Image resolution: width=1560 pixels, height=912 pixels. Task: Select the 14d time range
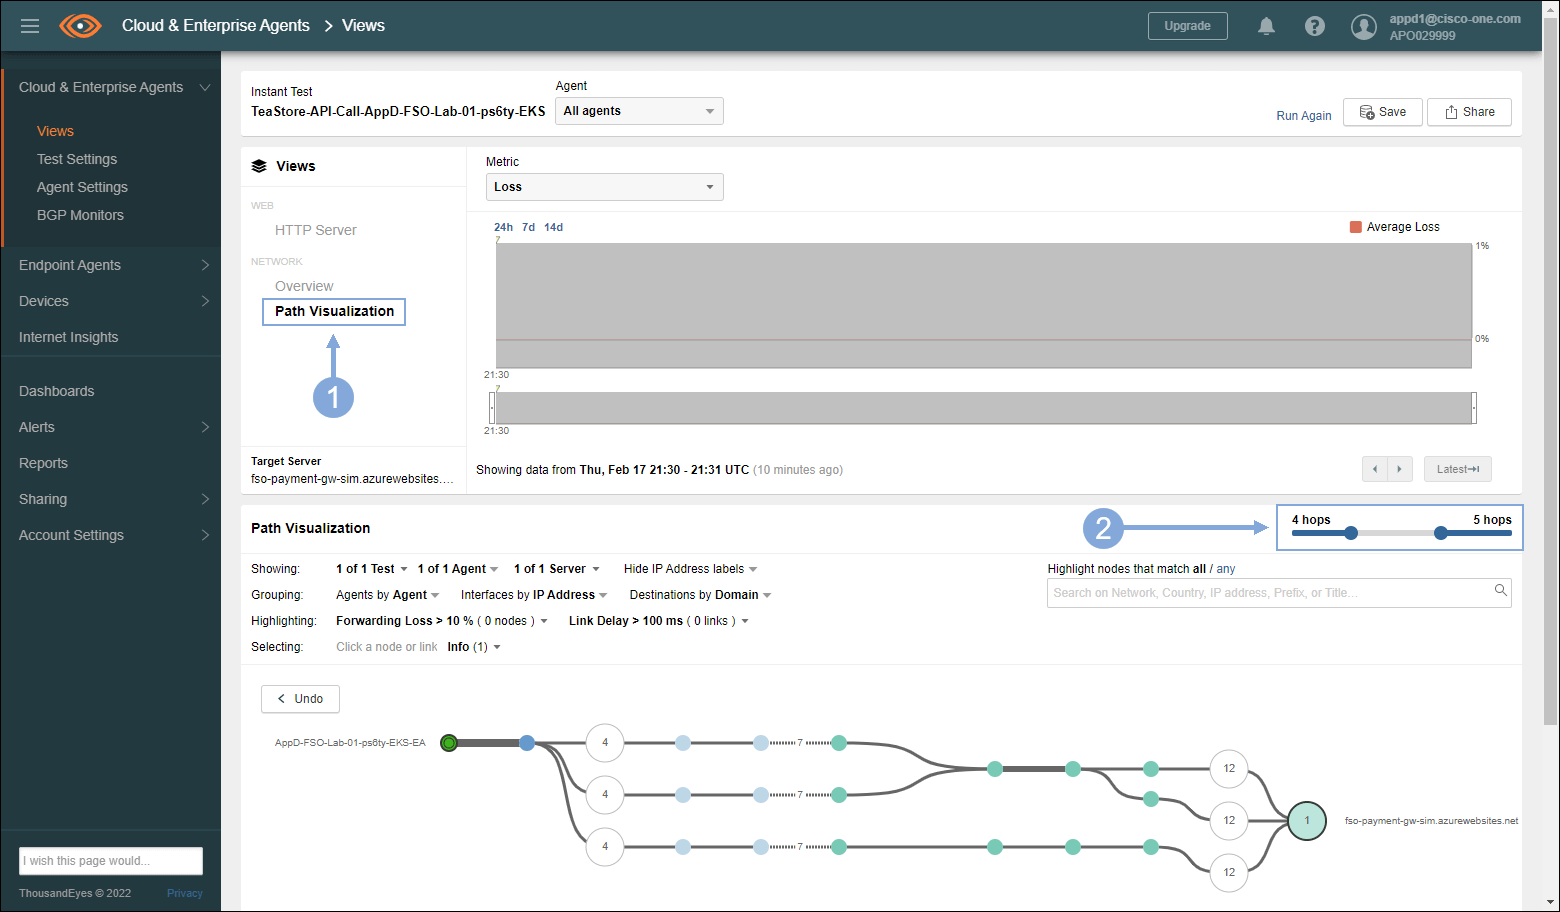point(553,227)
